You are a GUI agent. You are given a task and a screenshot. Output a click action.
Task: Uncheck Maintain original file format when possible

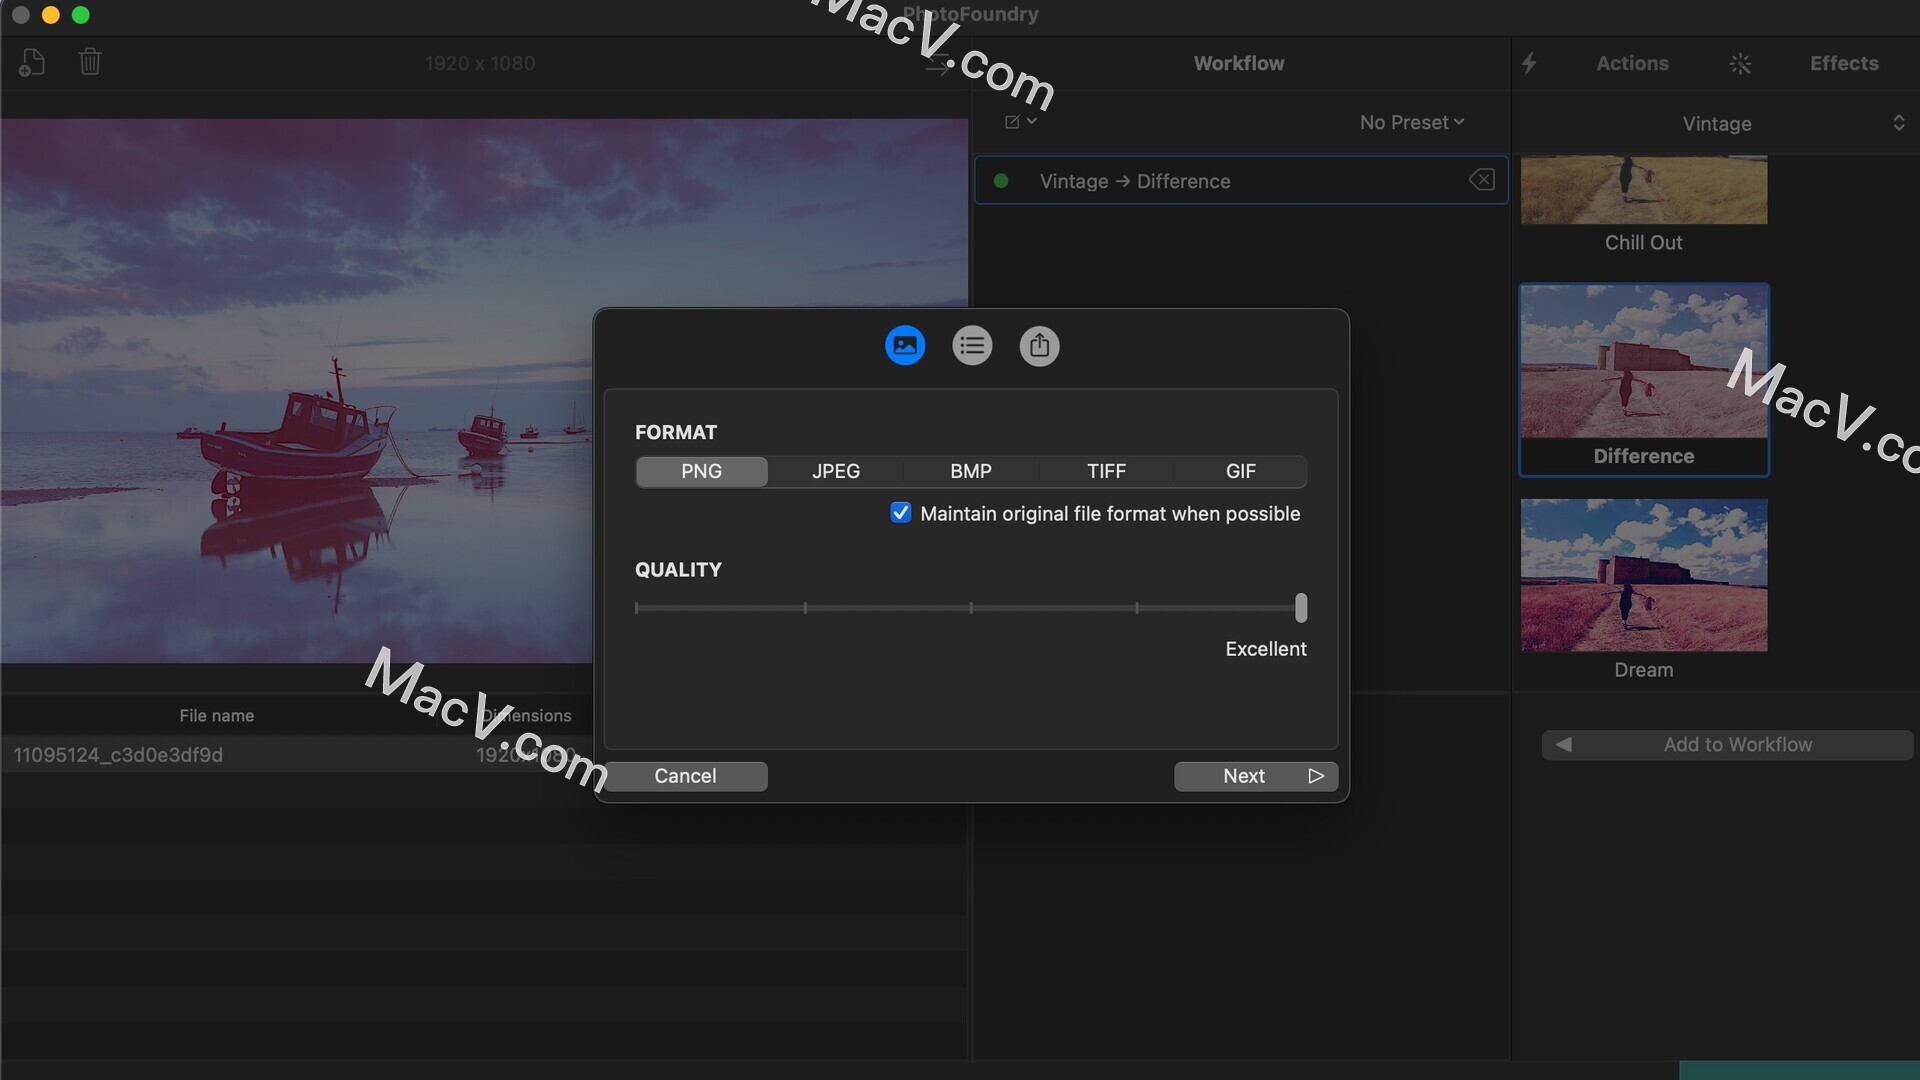[901, 513]
